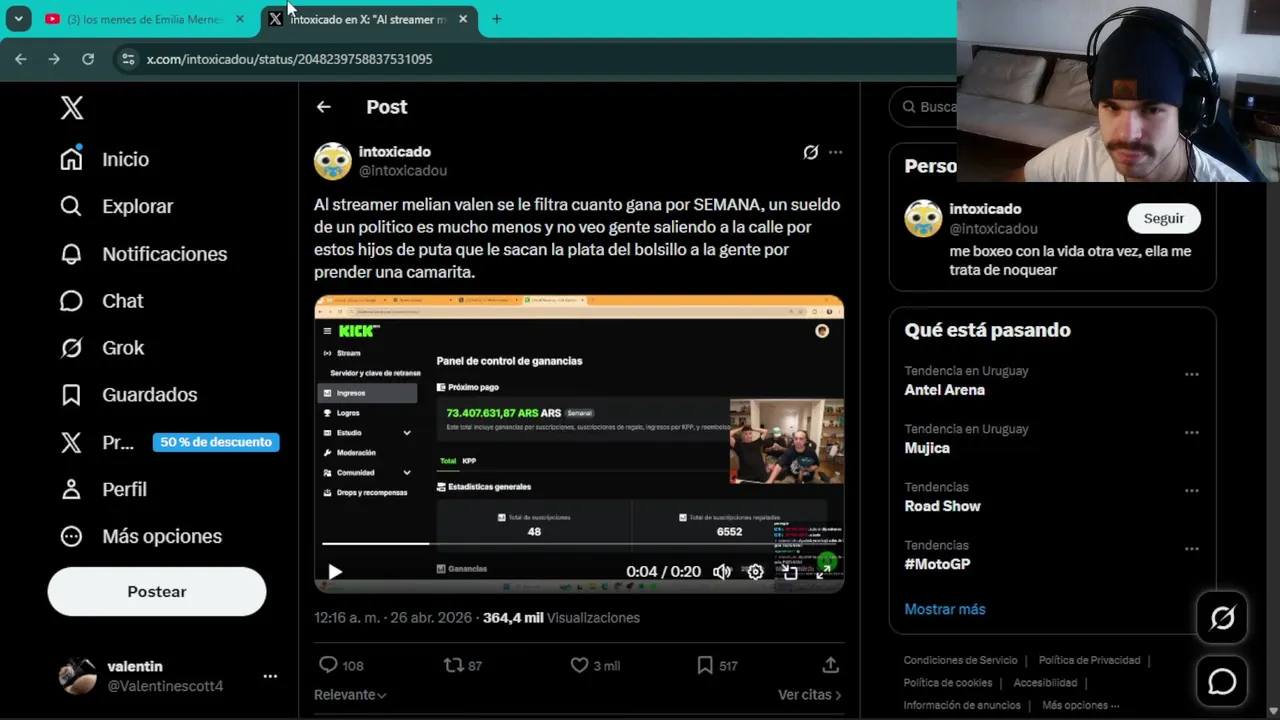Image resolution: width=1280 pixels, height=720 pixels.
Task: Enter fullscreen video mode
Action: (x=824, y=572)
